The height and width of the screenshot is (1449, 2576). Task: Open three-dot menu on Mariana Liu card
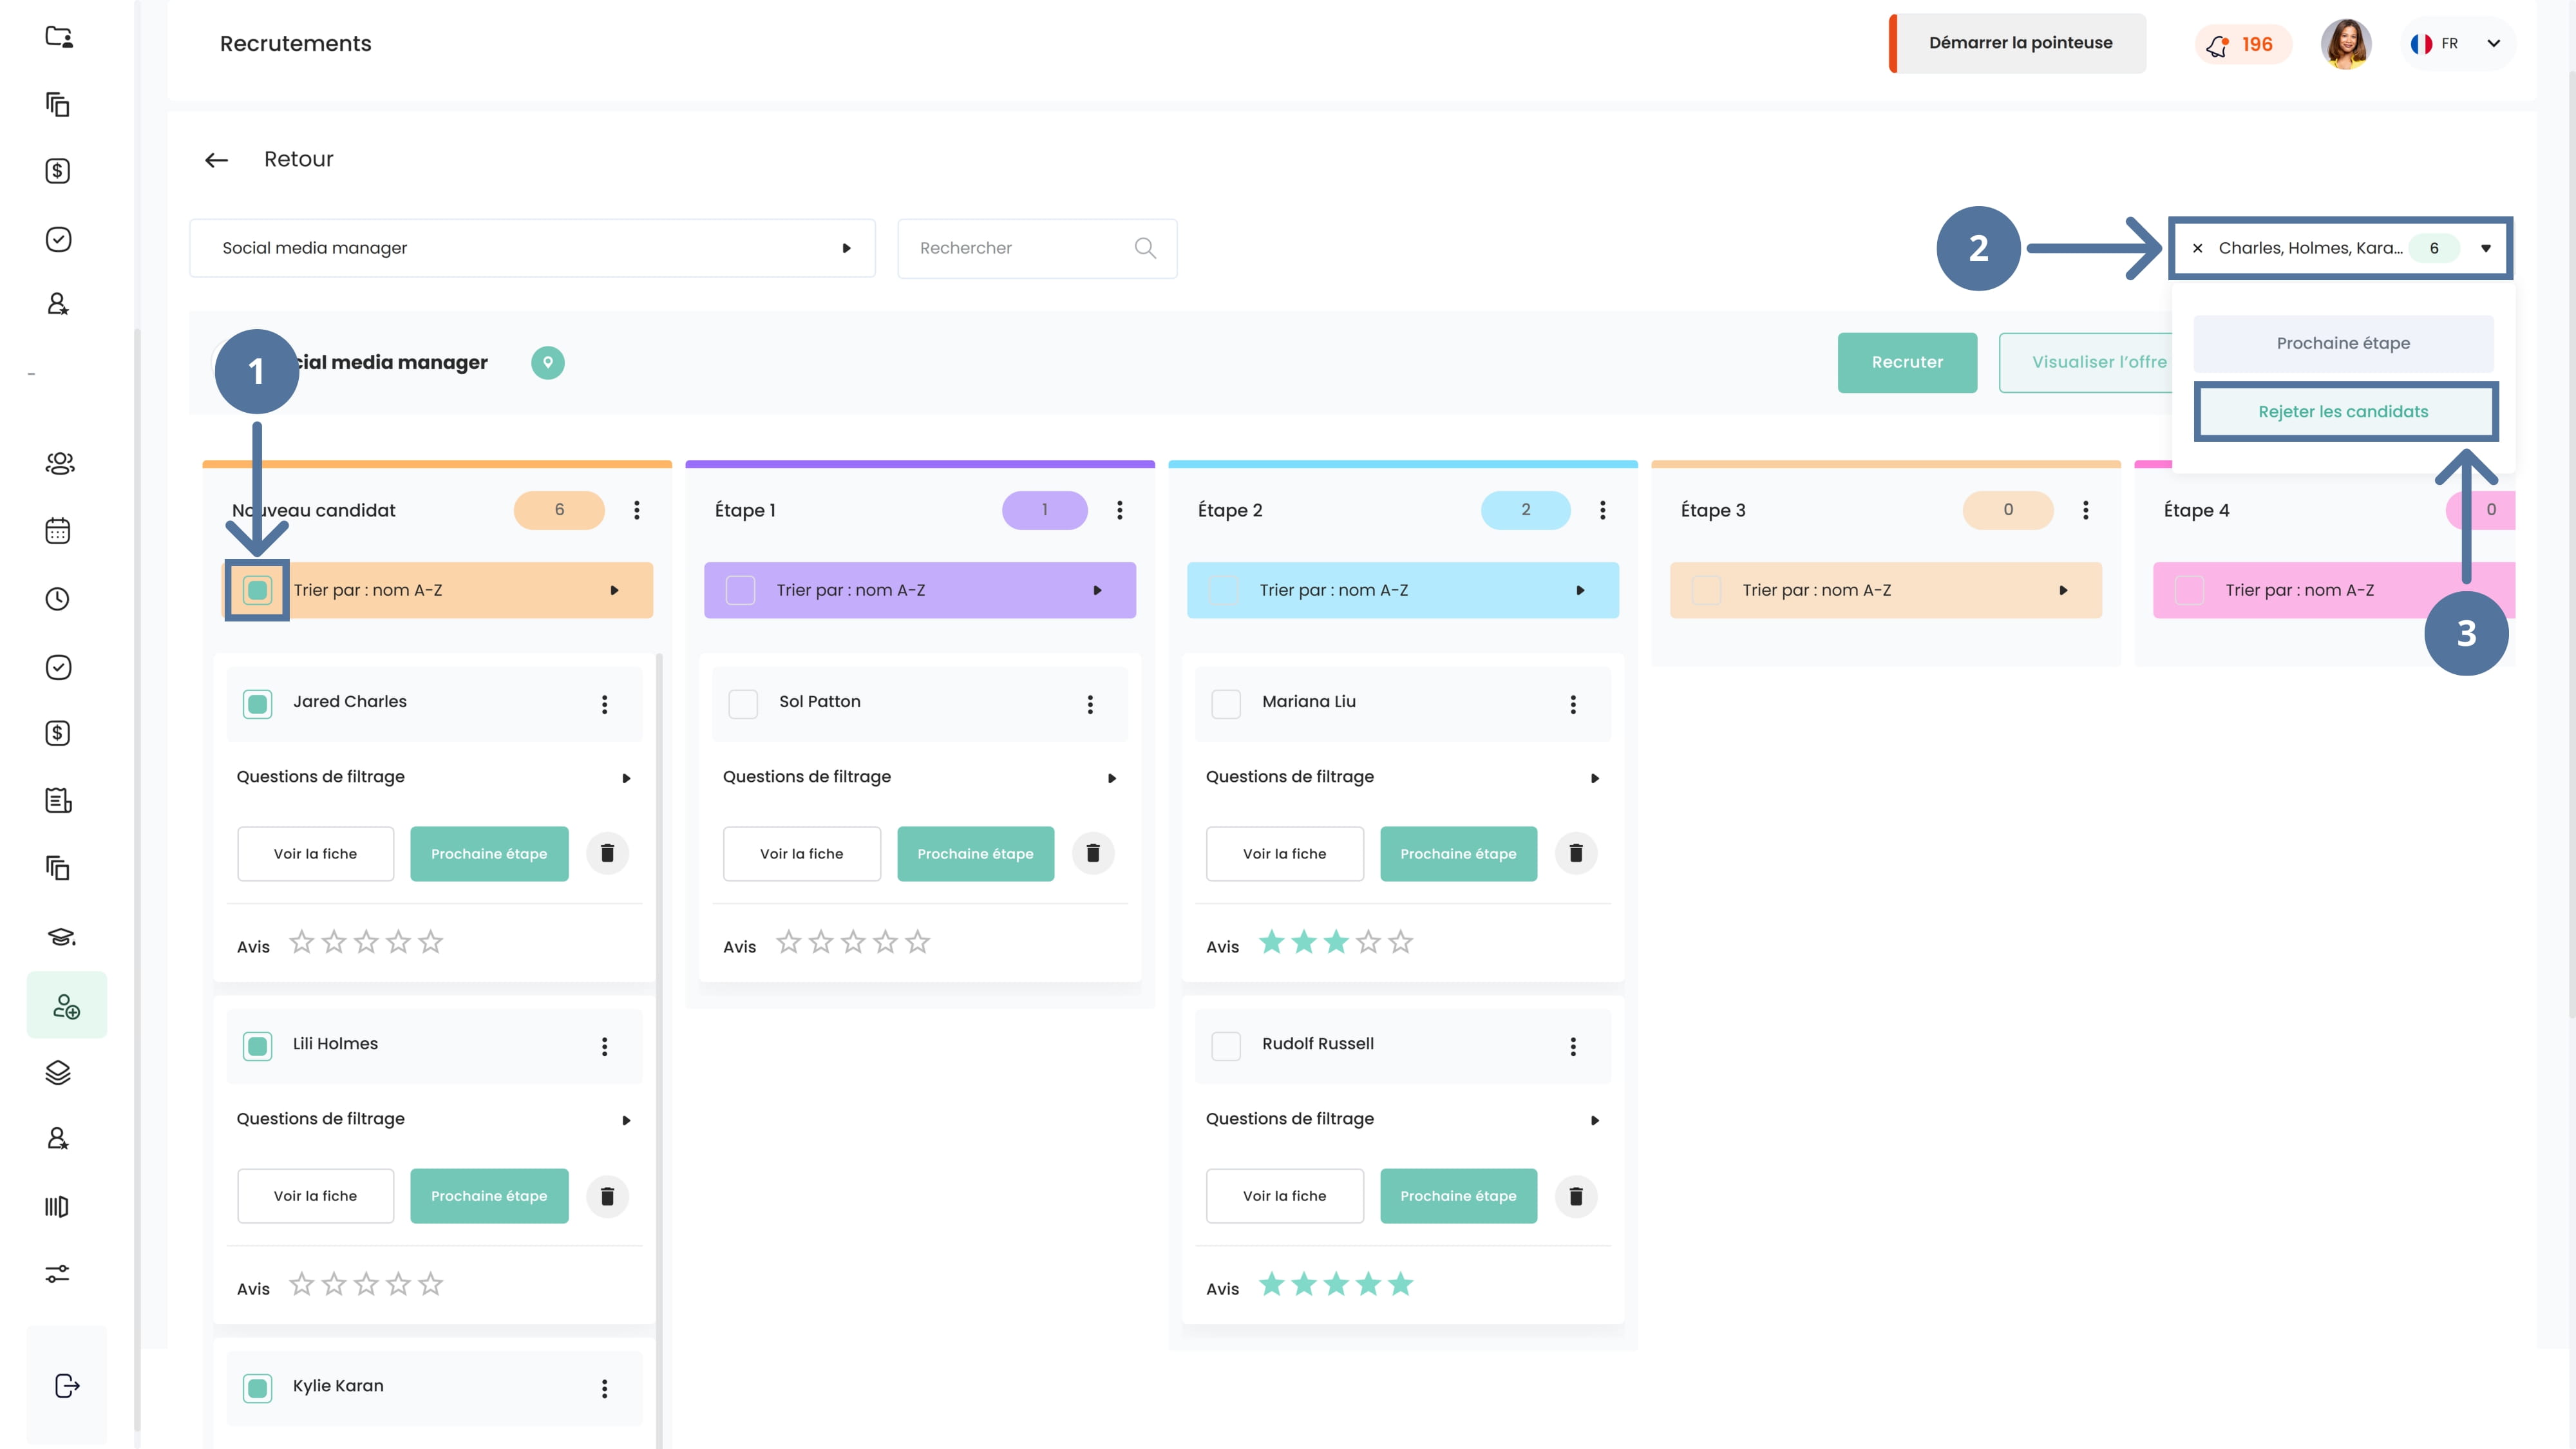(1573, 704)
